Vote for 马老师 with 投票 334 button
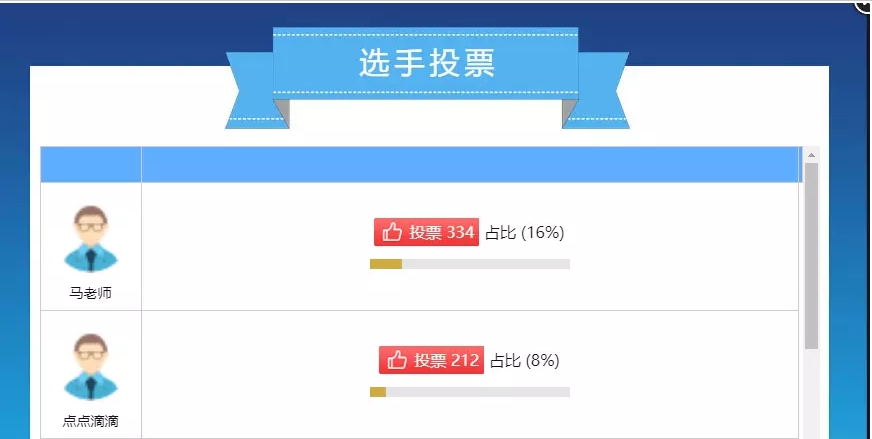Viewport: 872px width, 439px height. tap(426, 232)
